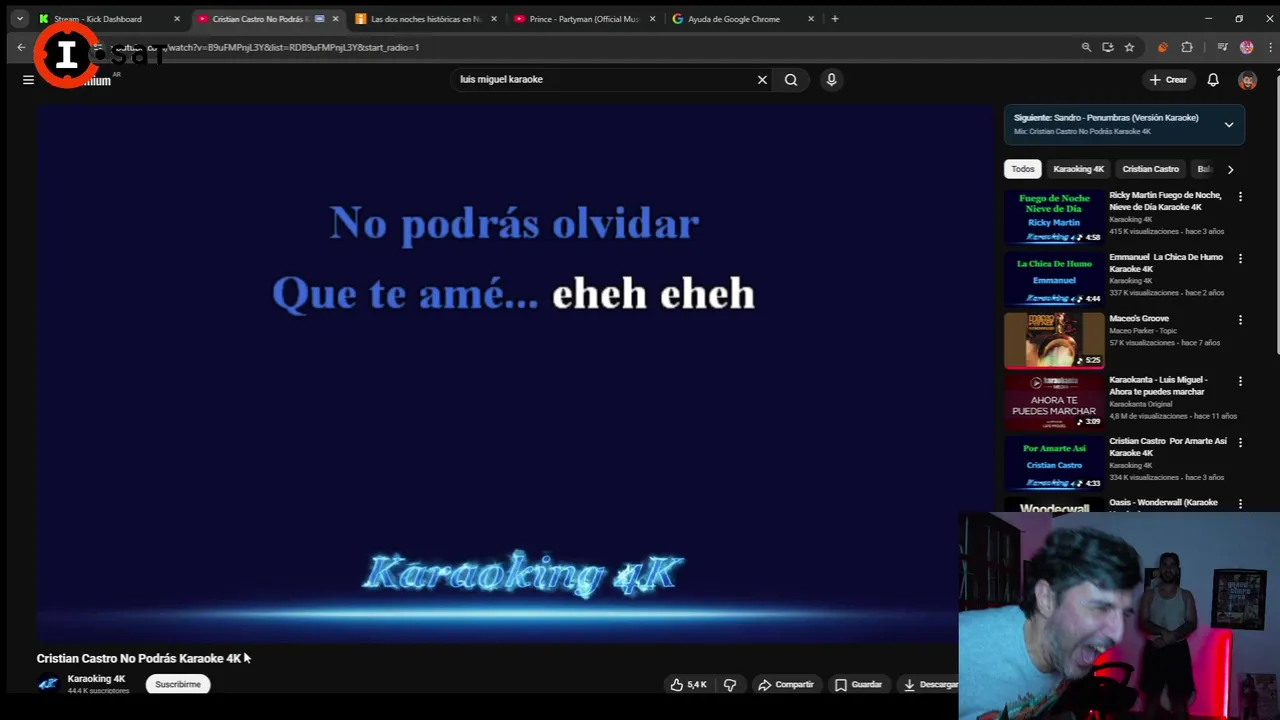This screenshot has width=1280, height=720.
Task: Subscribe to Karaoking 4K channel
Action: pyautogui.click(x=178, y=684)
